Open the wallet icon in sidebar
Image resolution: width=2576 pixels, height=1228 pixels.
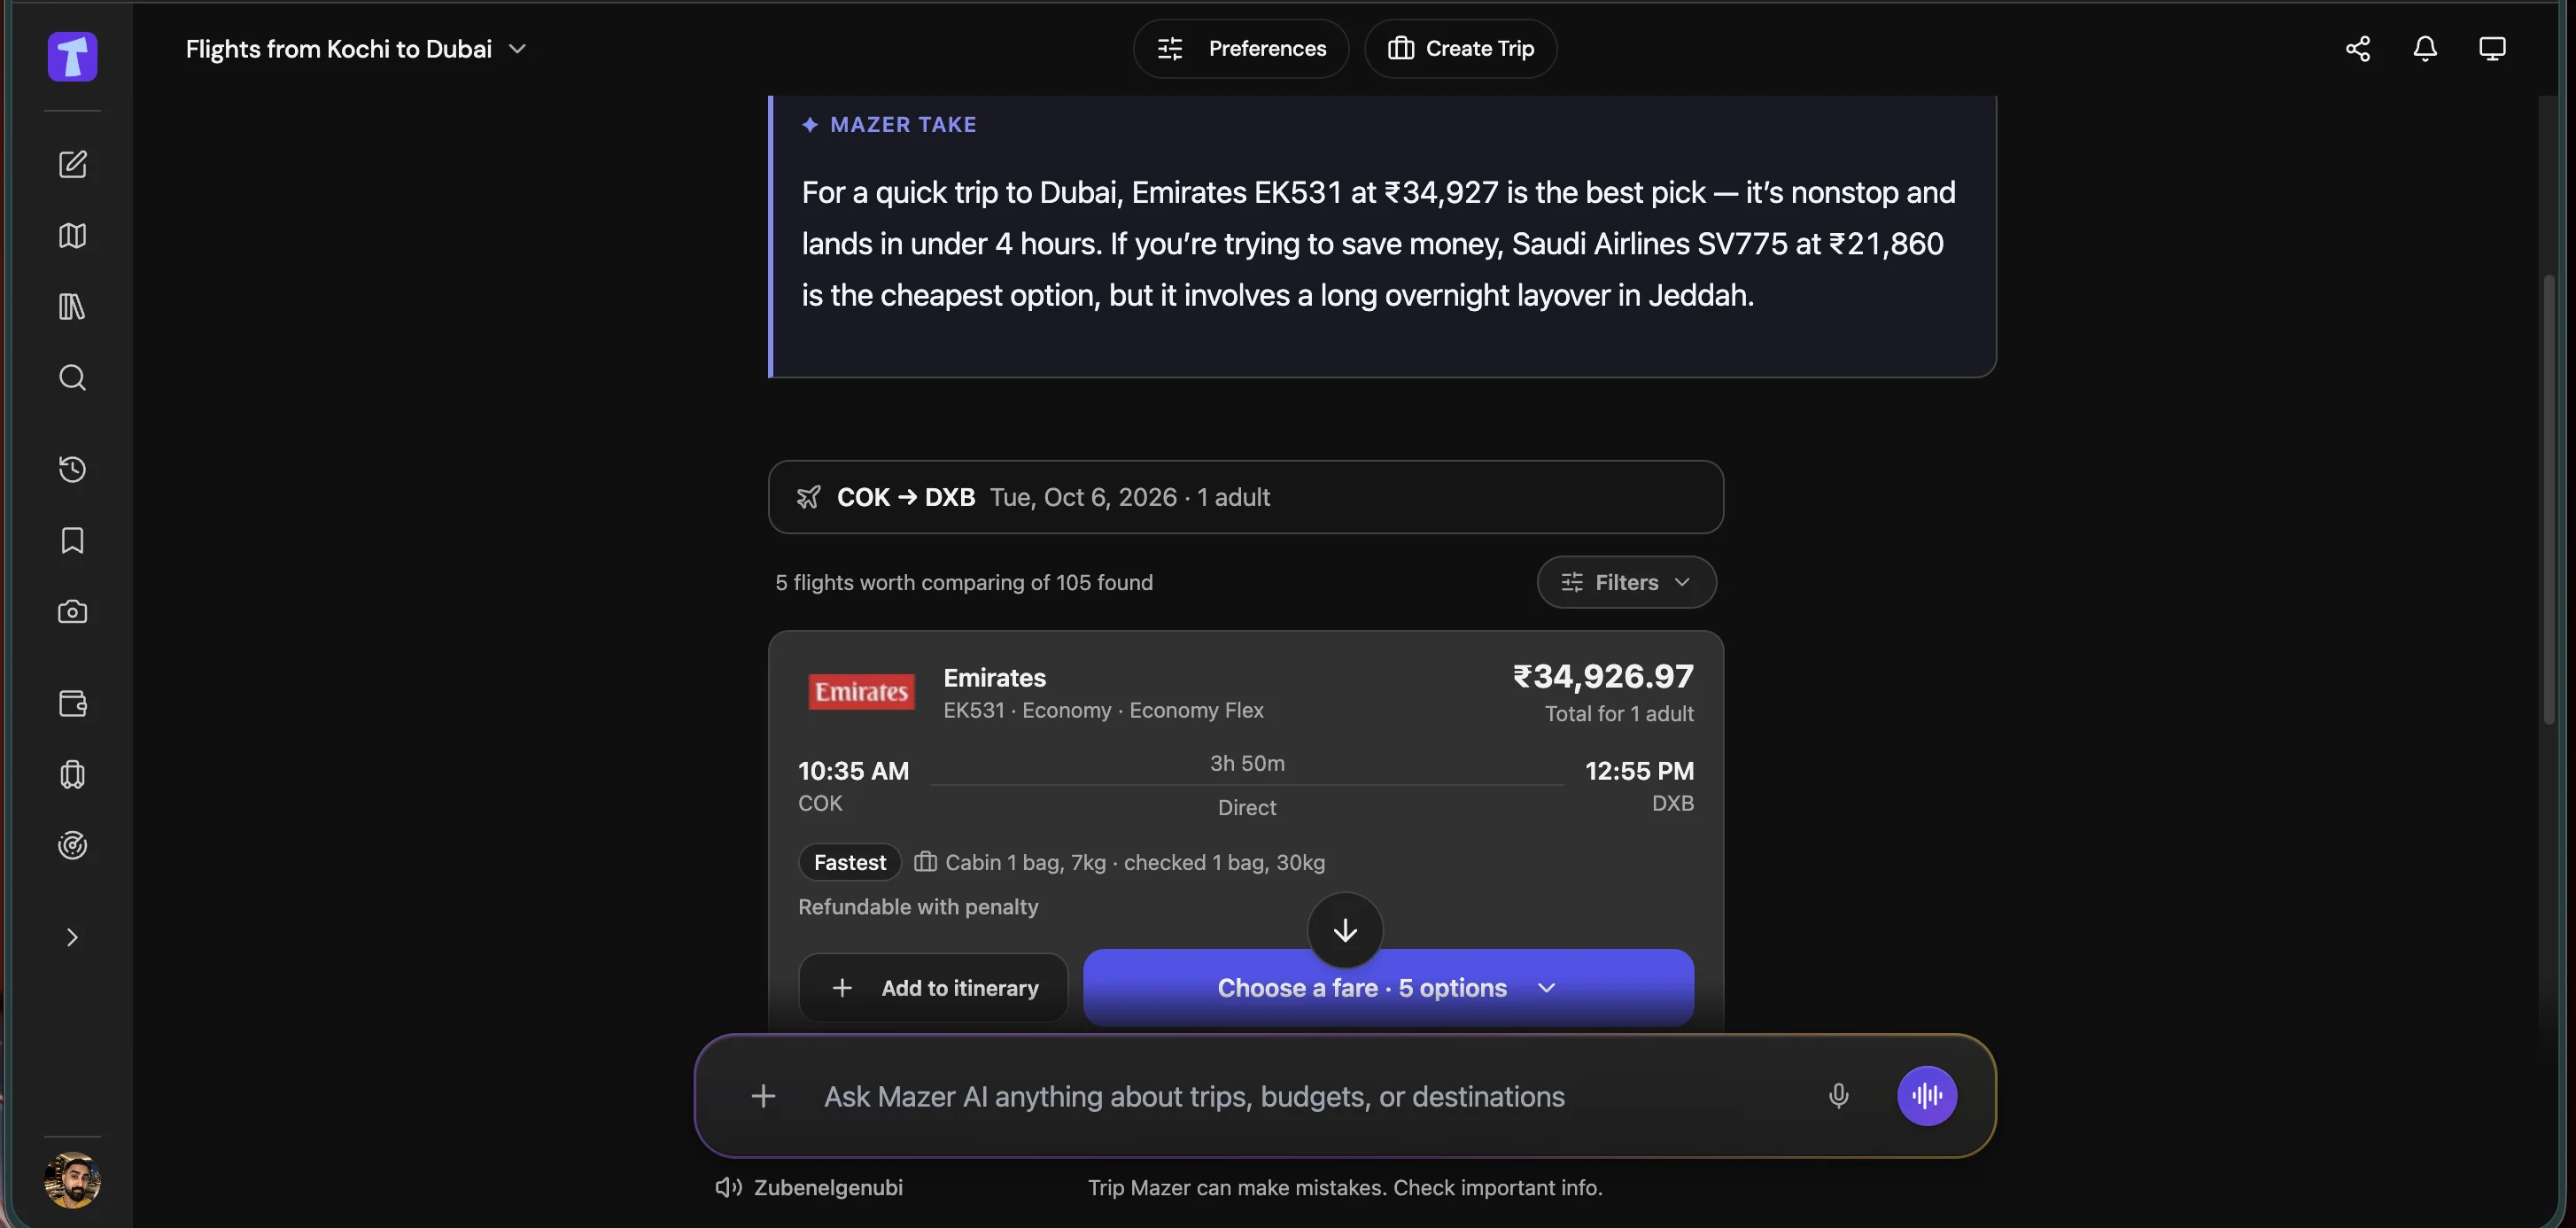[x=72, y=703]
